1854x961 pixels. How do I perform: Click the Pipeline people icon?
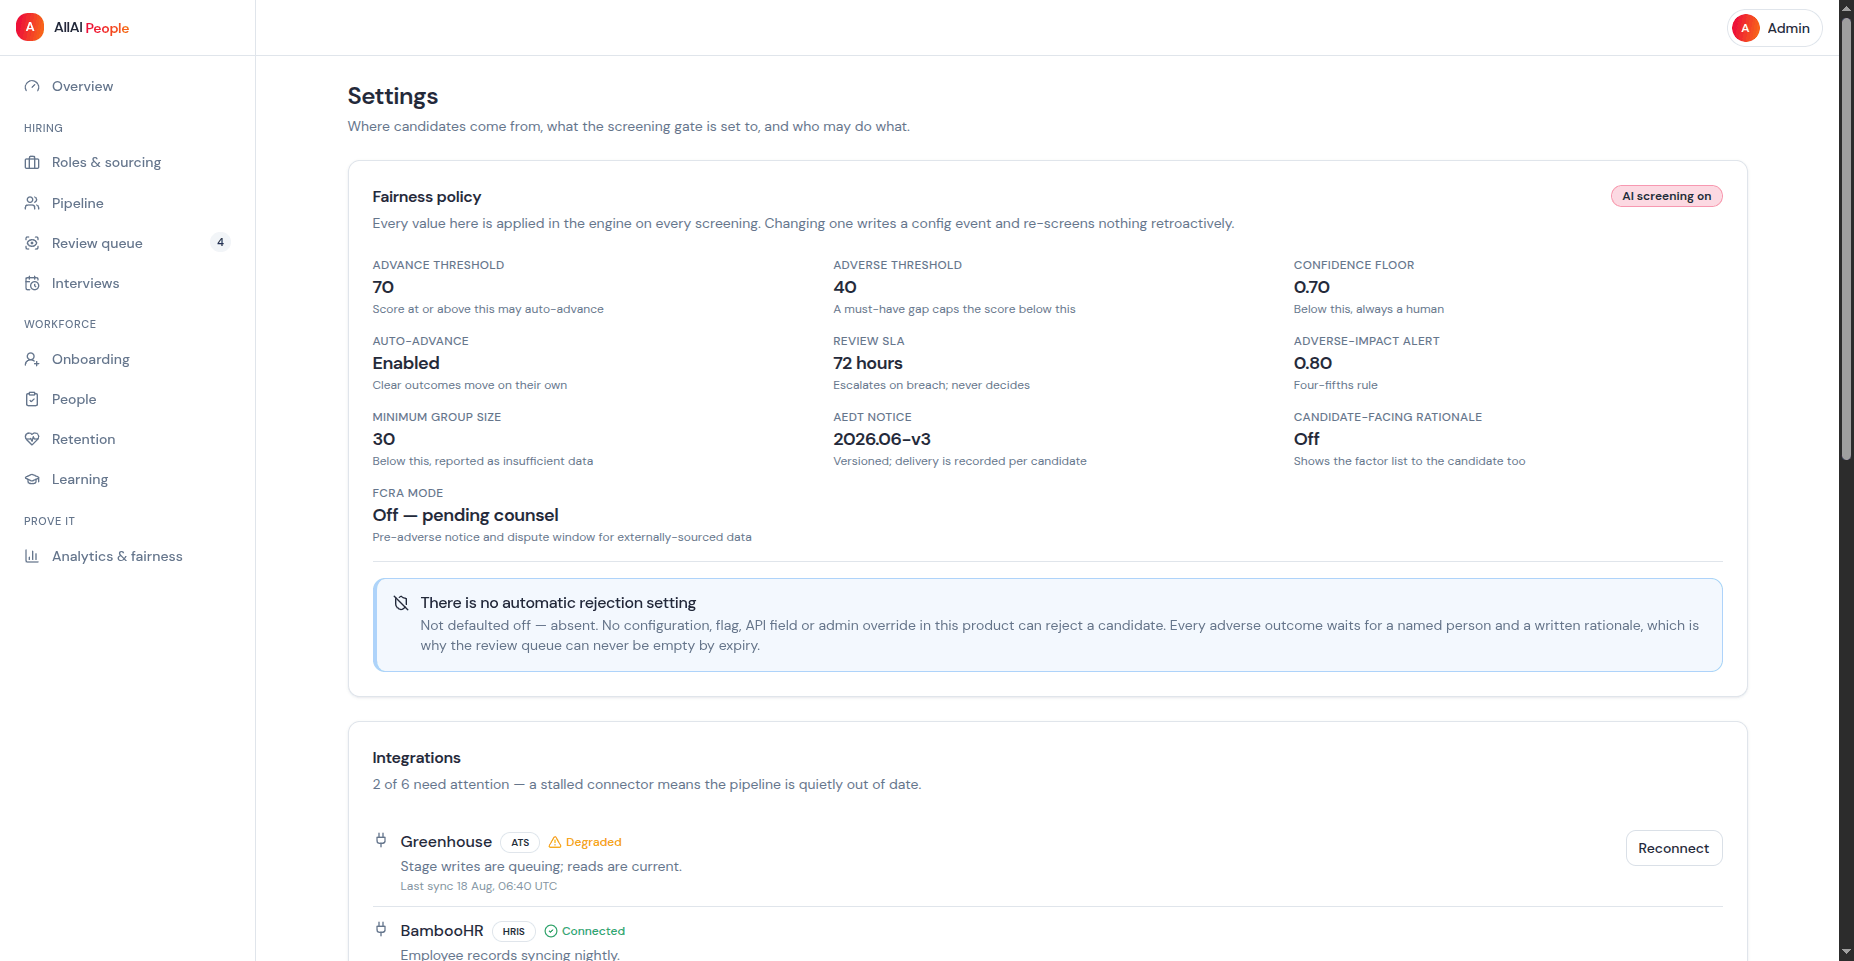(x=32, y=203)
